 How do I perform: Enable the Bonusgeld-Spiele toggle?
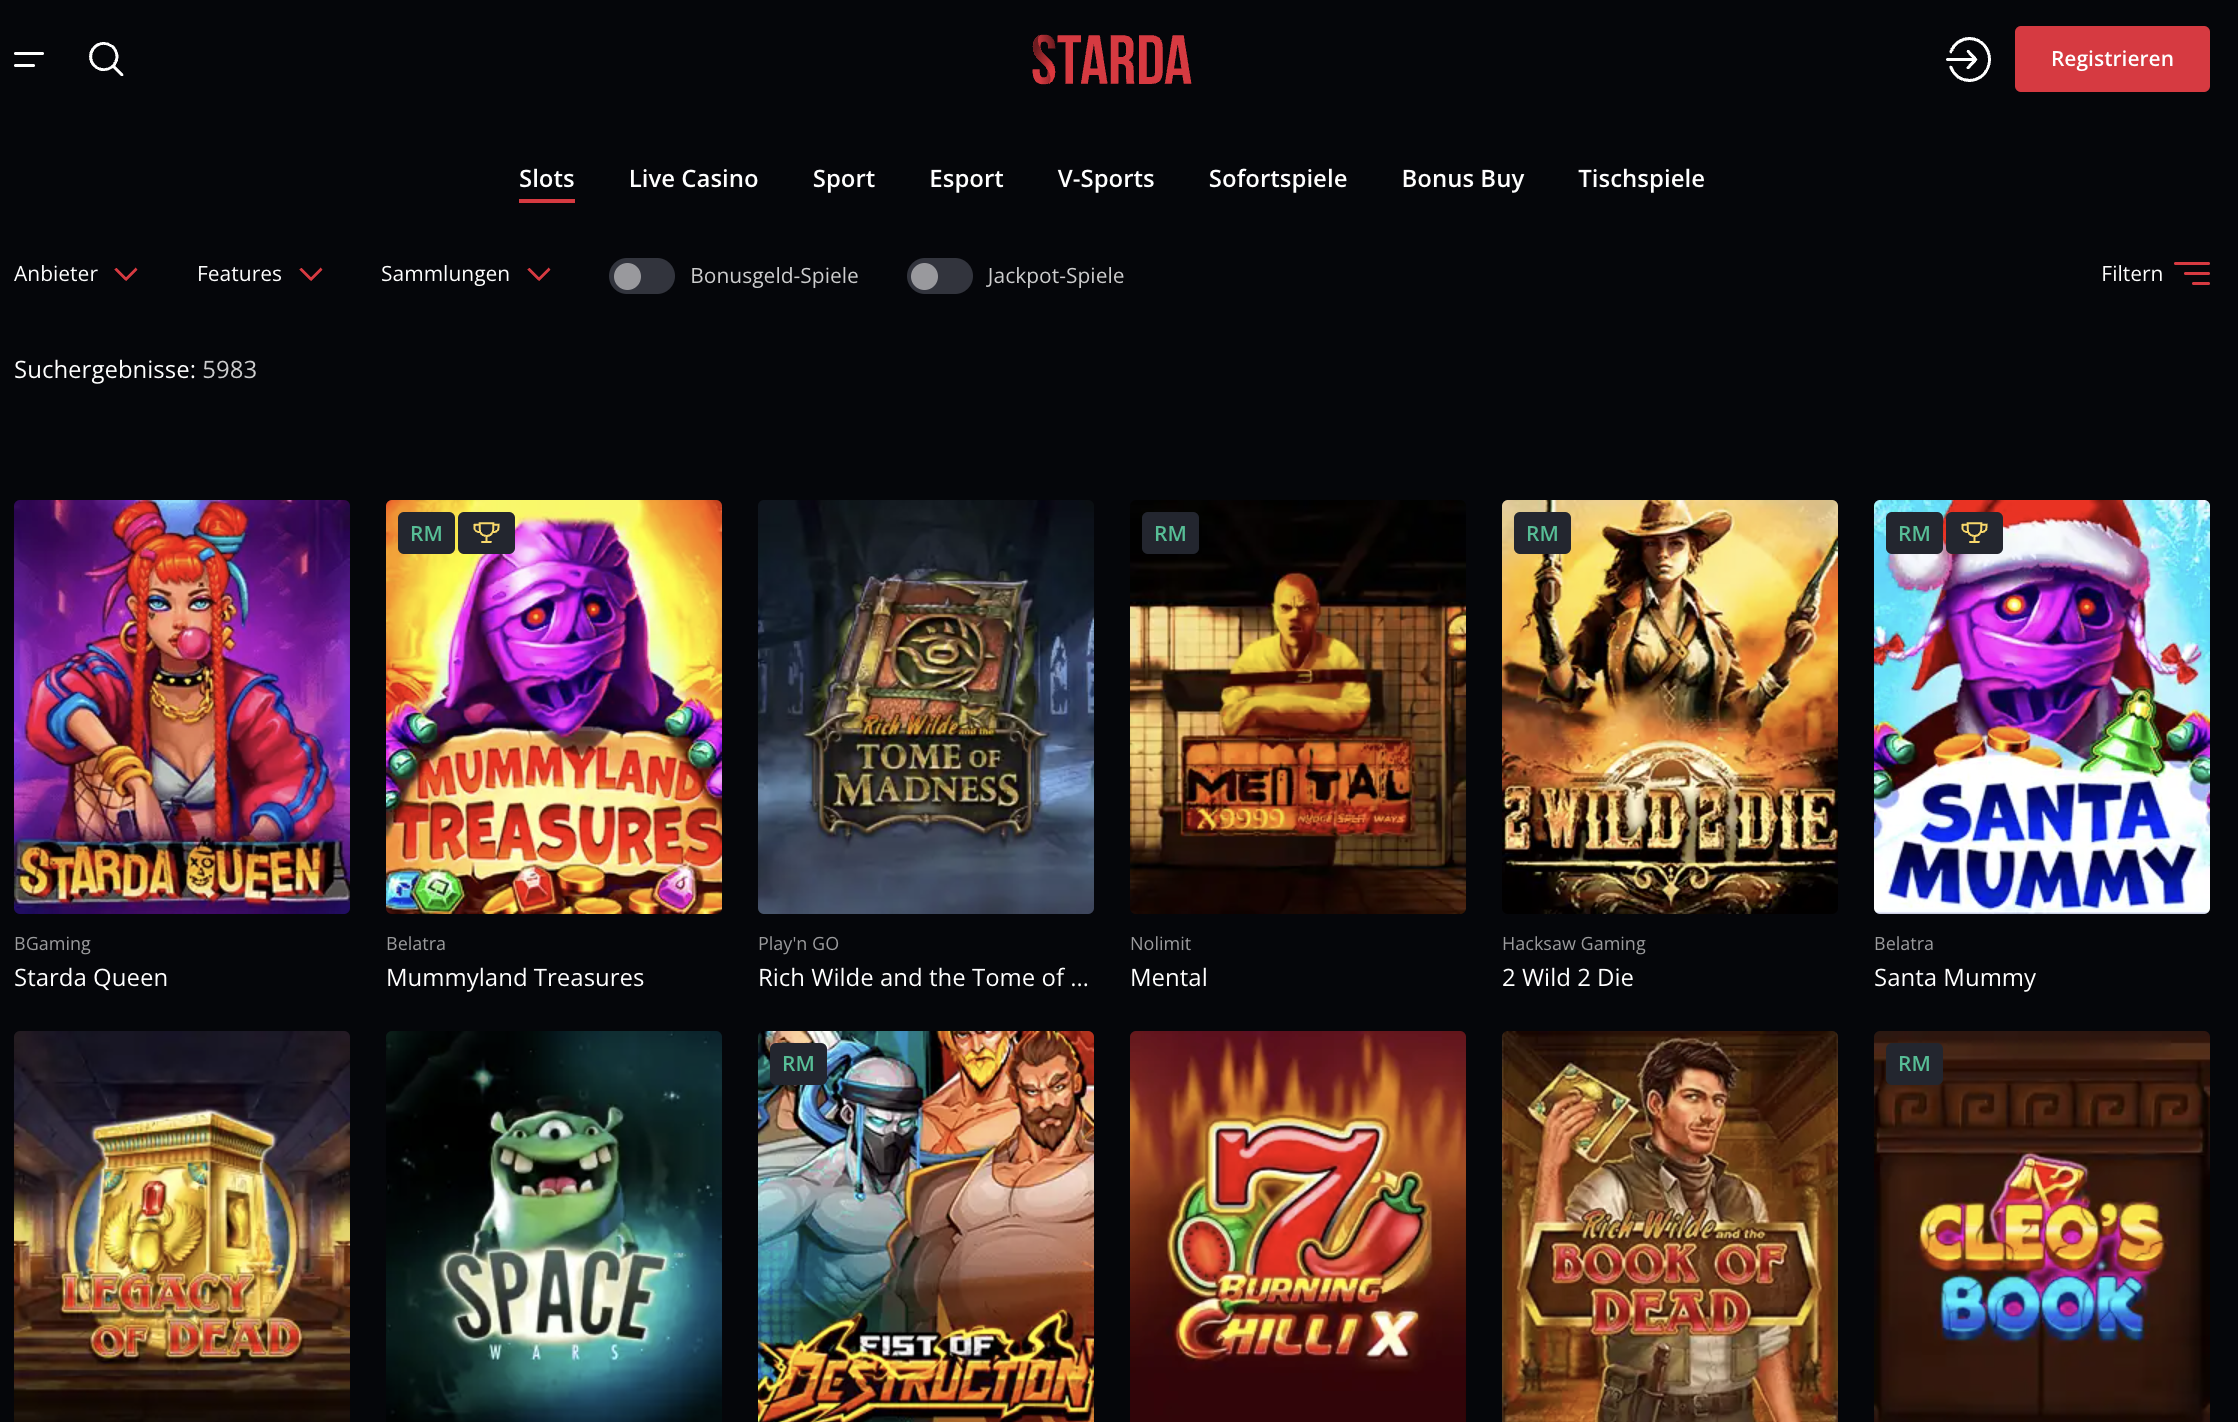pos(642,276)
